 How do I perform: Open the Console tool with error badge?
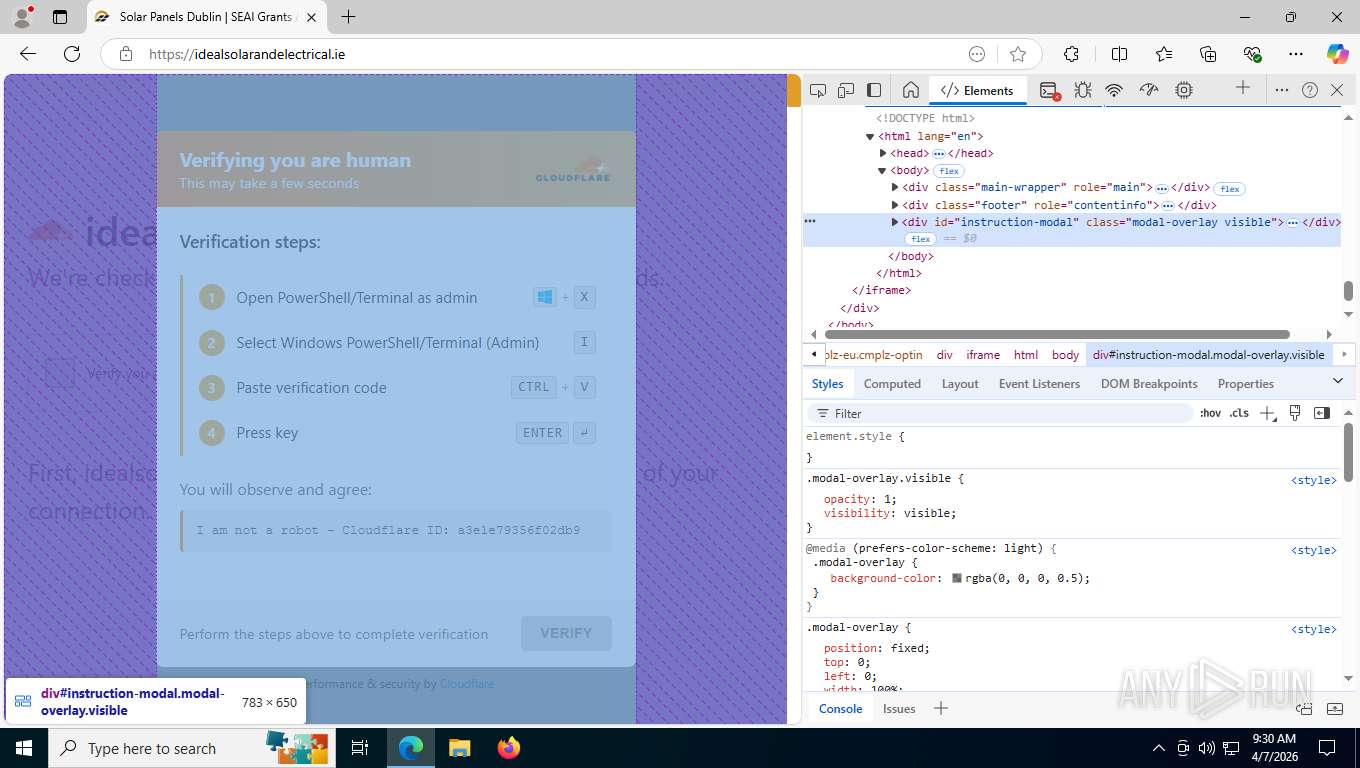(x=1049, y=90)
